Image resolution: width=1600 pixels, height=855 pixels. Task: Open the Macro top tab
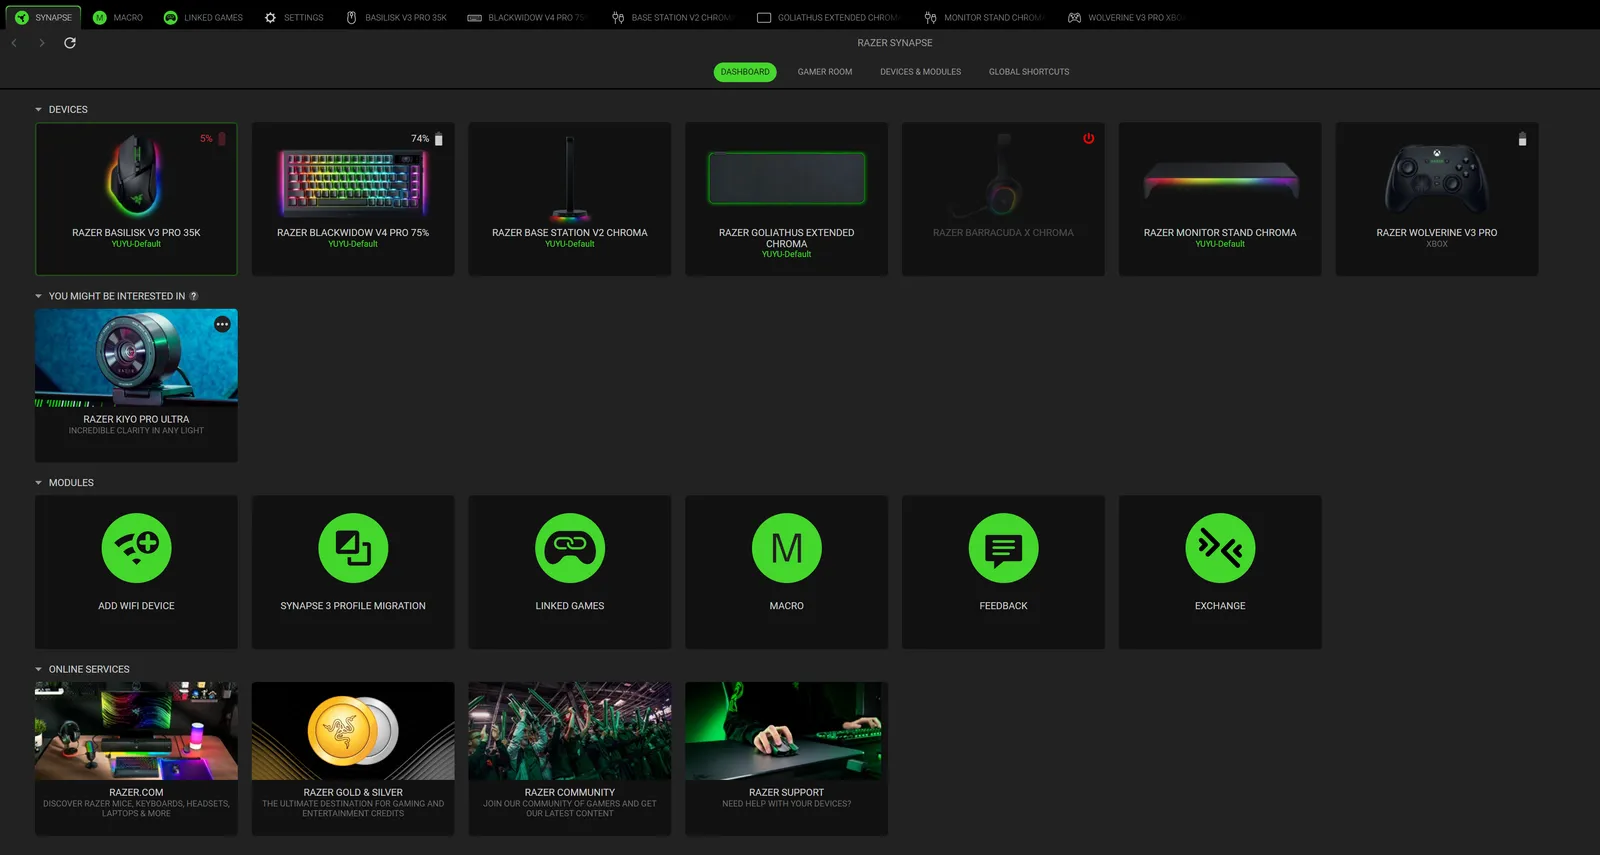118,17
